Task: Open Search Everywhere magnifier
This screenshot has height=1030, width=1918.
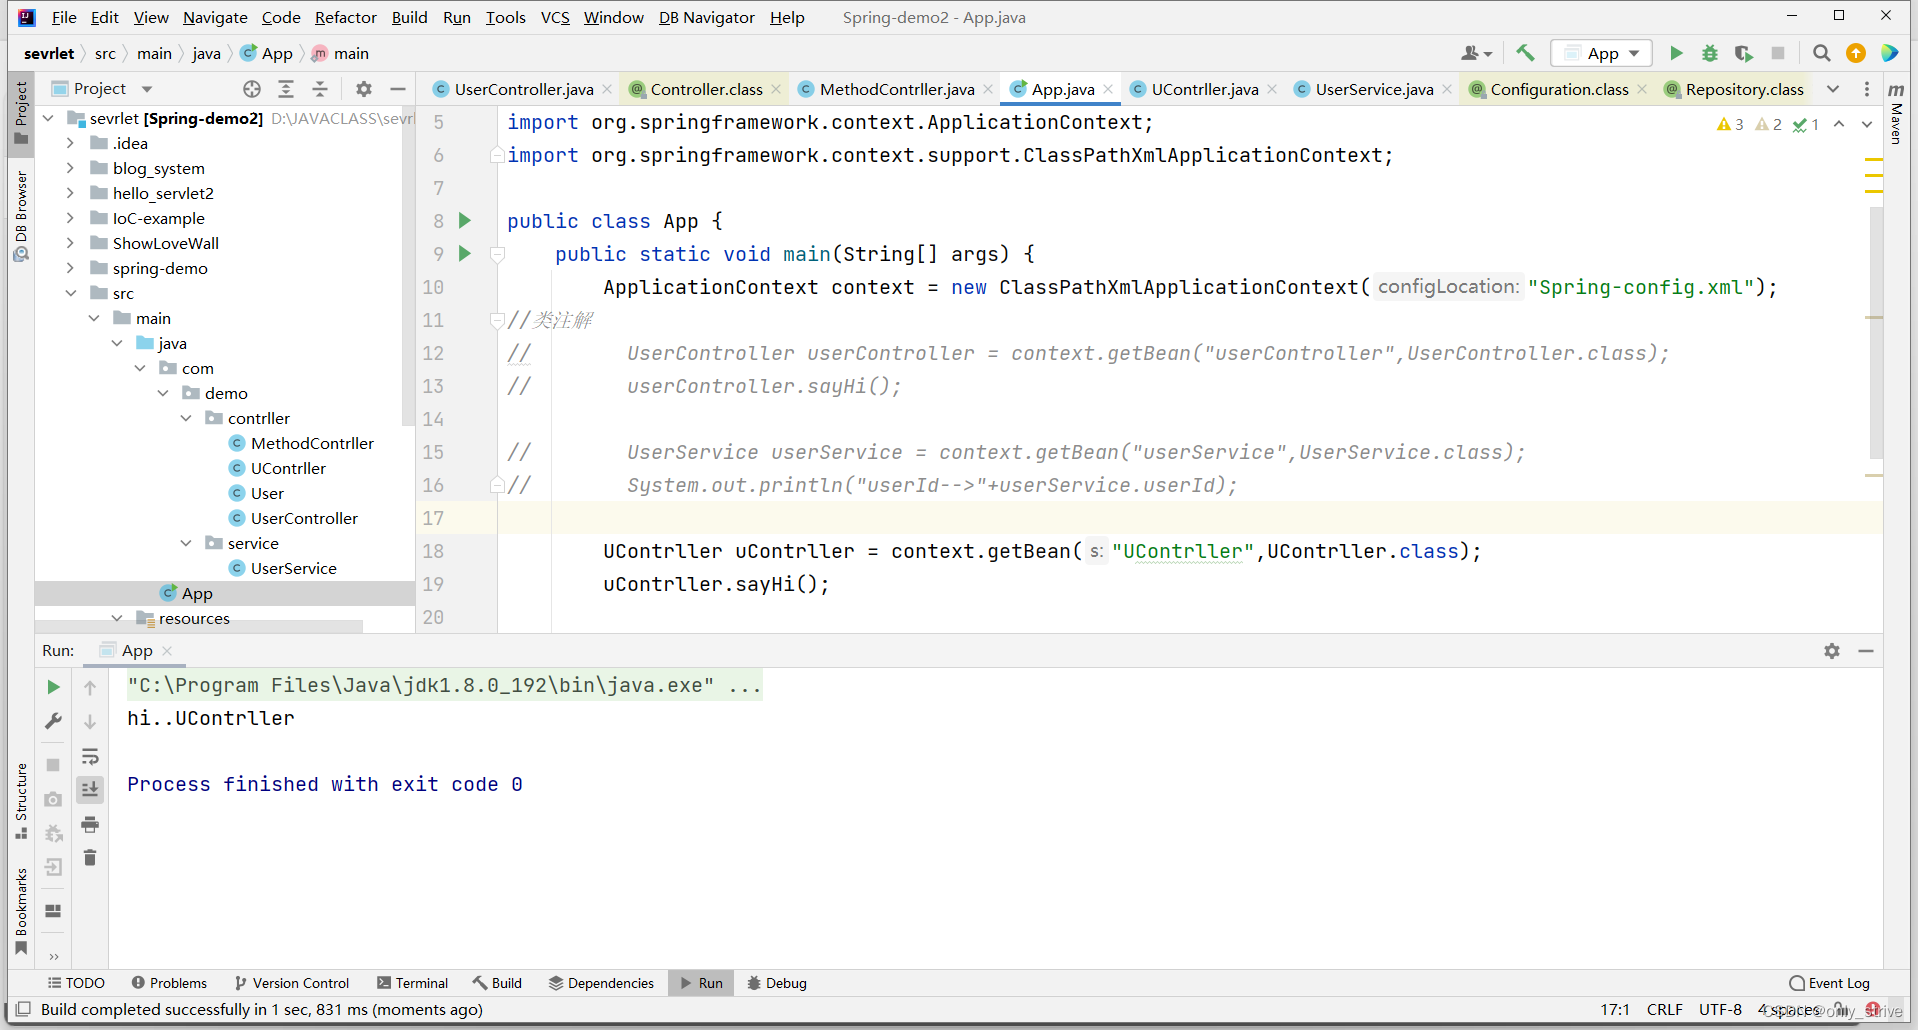Action: (x=1822, y=53)
